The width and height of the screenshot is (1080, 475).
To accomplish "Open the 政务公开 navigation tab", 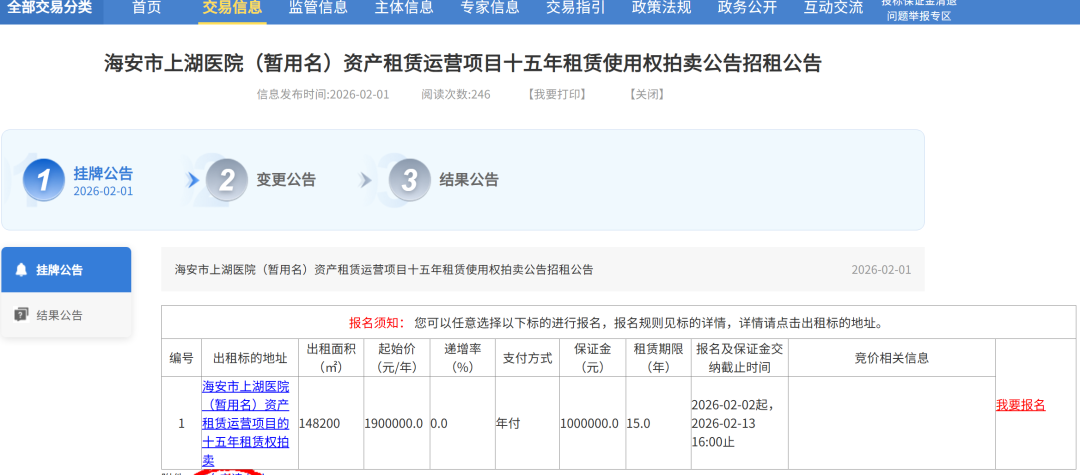I will [x=747, y=8].
